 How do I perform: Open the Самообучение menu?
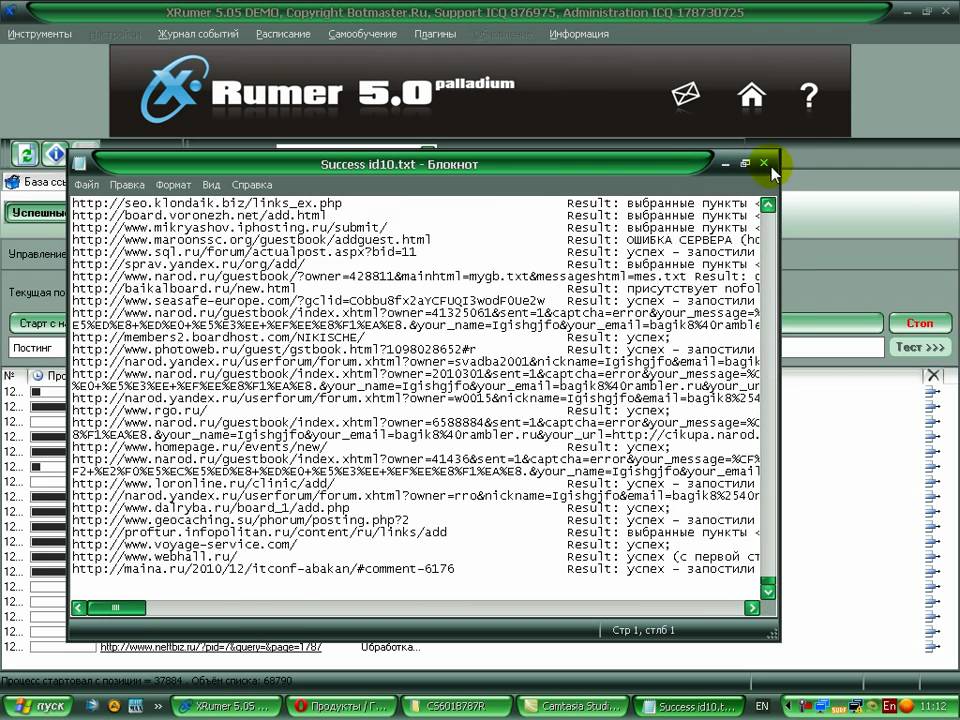(x=362, y=34)
